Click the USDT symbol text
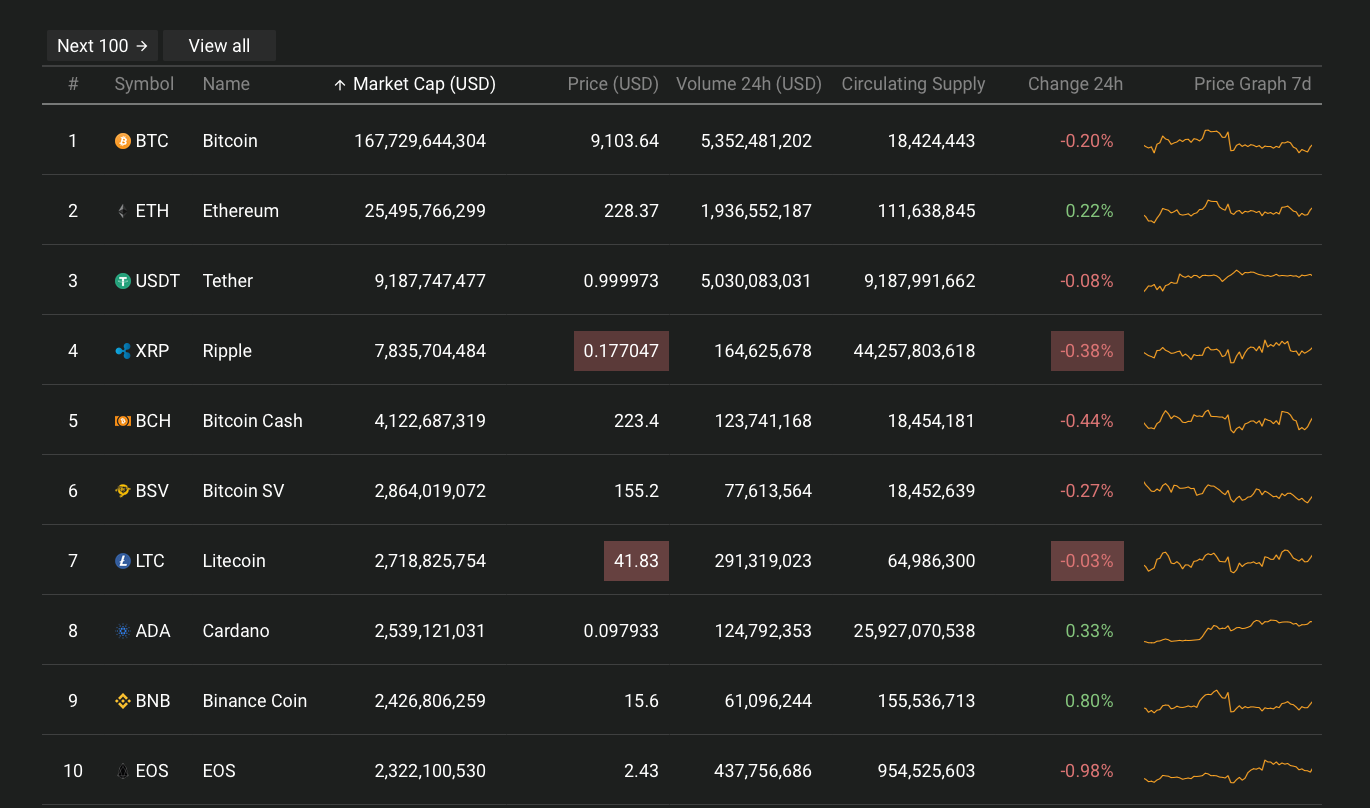1370x808 pixels. pyautogui.click(x=158, y=281)
